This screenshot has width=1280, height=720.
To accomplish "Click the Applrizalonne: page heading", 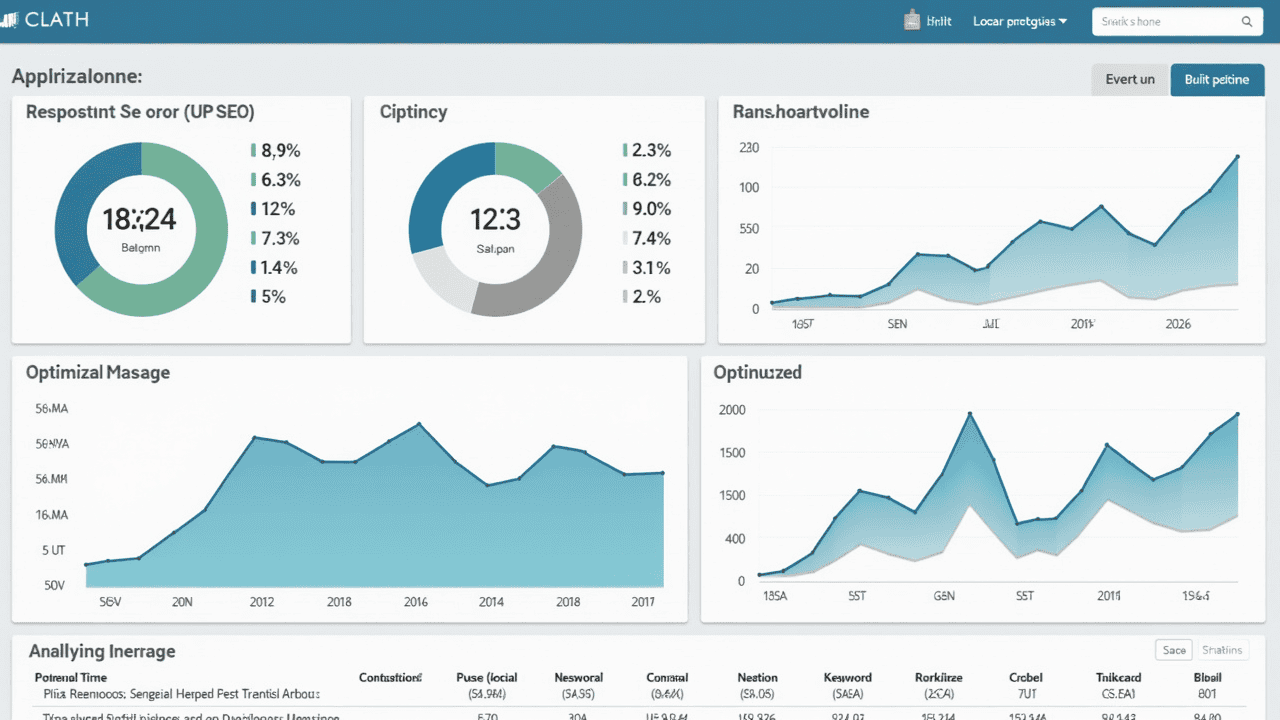I will coord(76,76).
